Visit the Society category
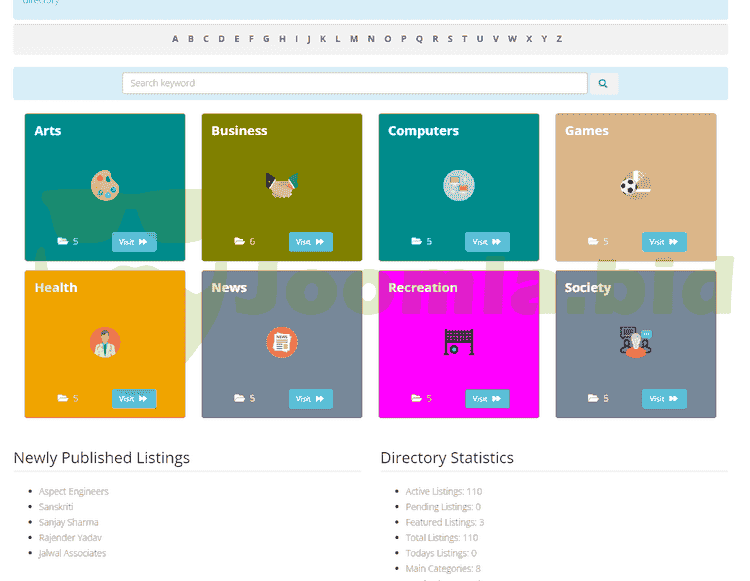 pos(664,399)
